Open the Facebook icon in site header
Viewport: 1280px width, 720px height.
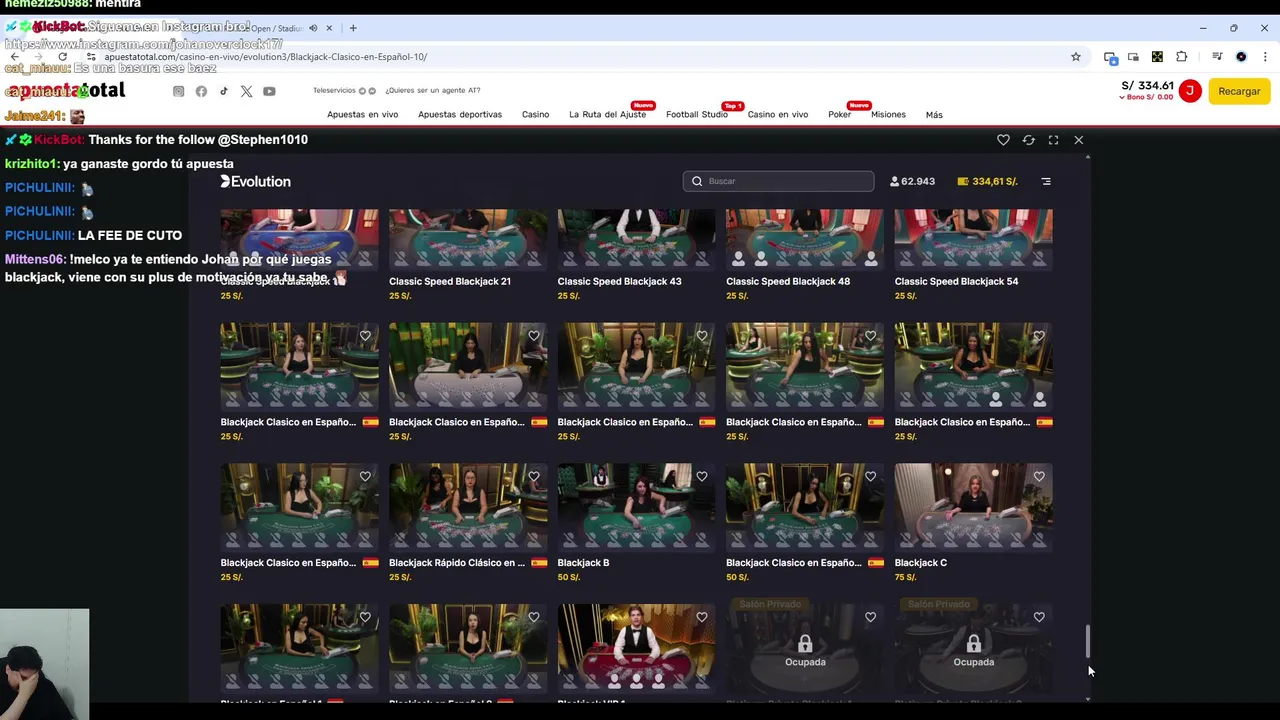click(x=201, y=91)
